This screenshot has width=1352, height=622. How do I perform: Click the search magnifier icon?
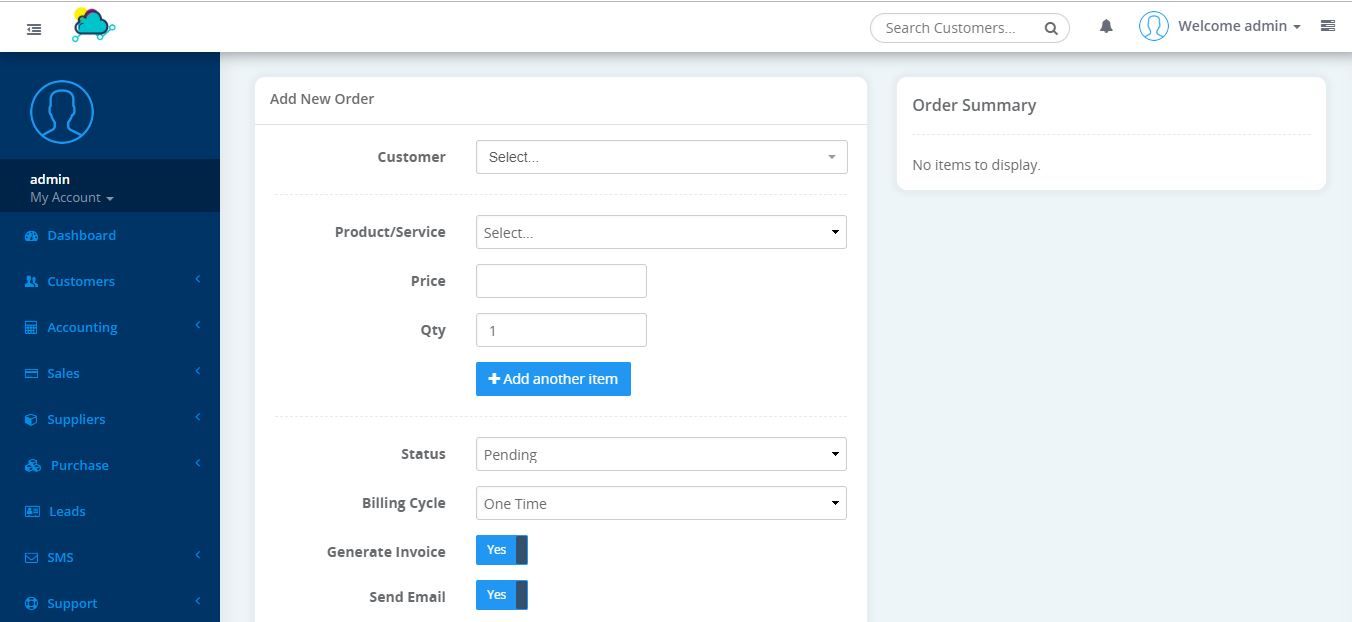tap(1051, 28)
